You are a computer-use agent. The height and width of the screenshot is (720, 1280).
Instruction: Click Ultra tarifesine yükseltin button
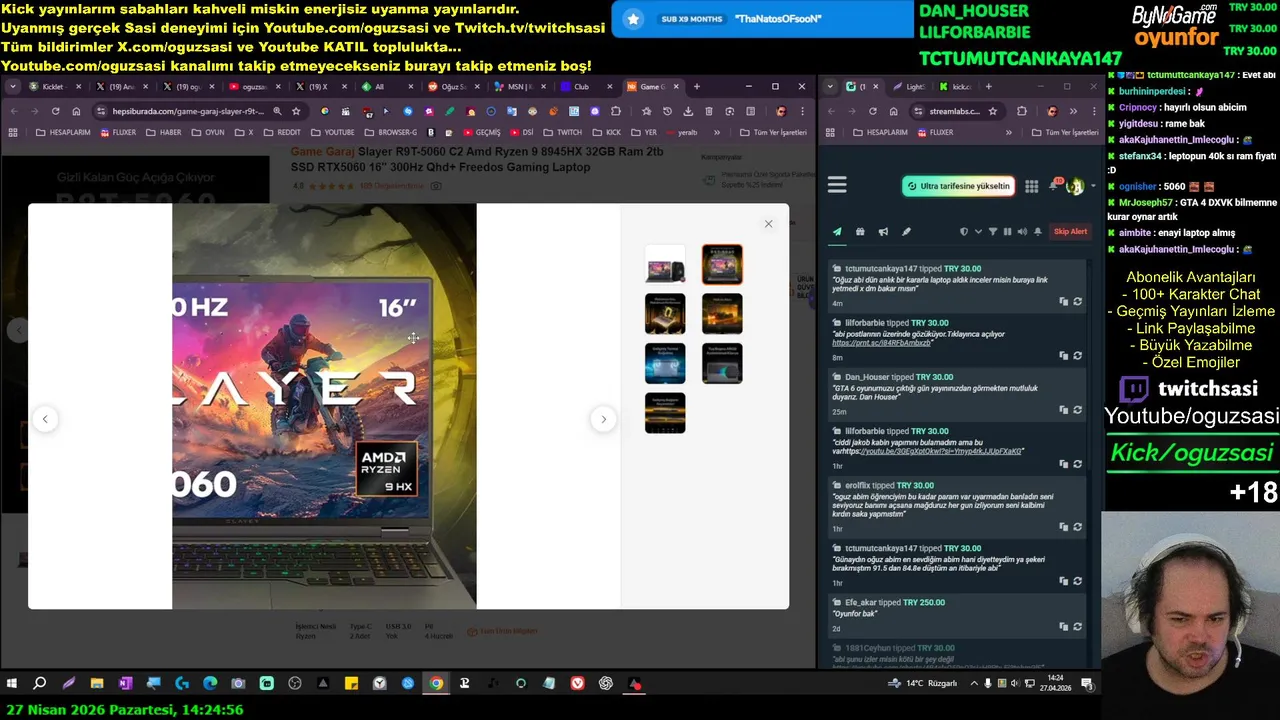[959, 186]
